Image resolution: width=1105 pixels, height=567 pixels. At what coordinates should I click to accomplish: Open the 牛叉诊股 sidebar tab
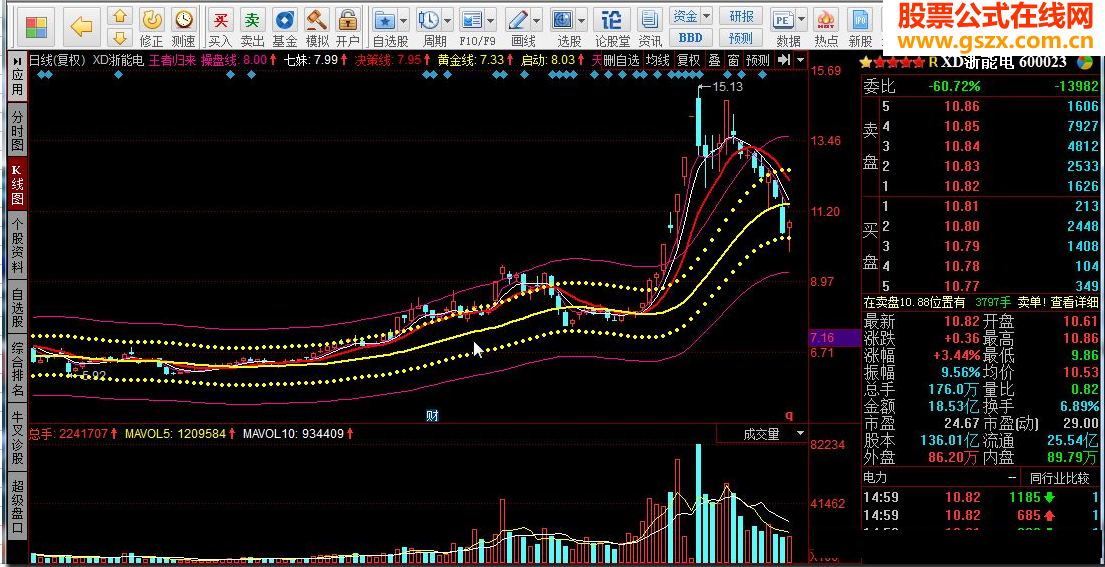tap(17, 437)
